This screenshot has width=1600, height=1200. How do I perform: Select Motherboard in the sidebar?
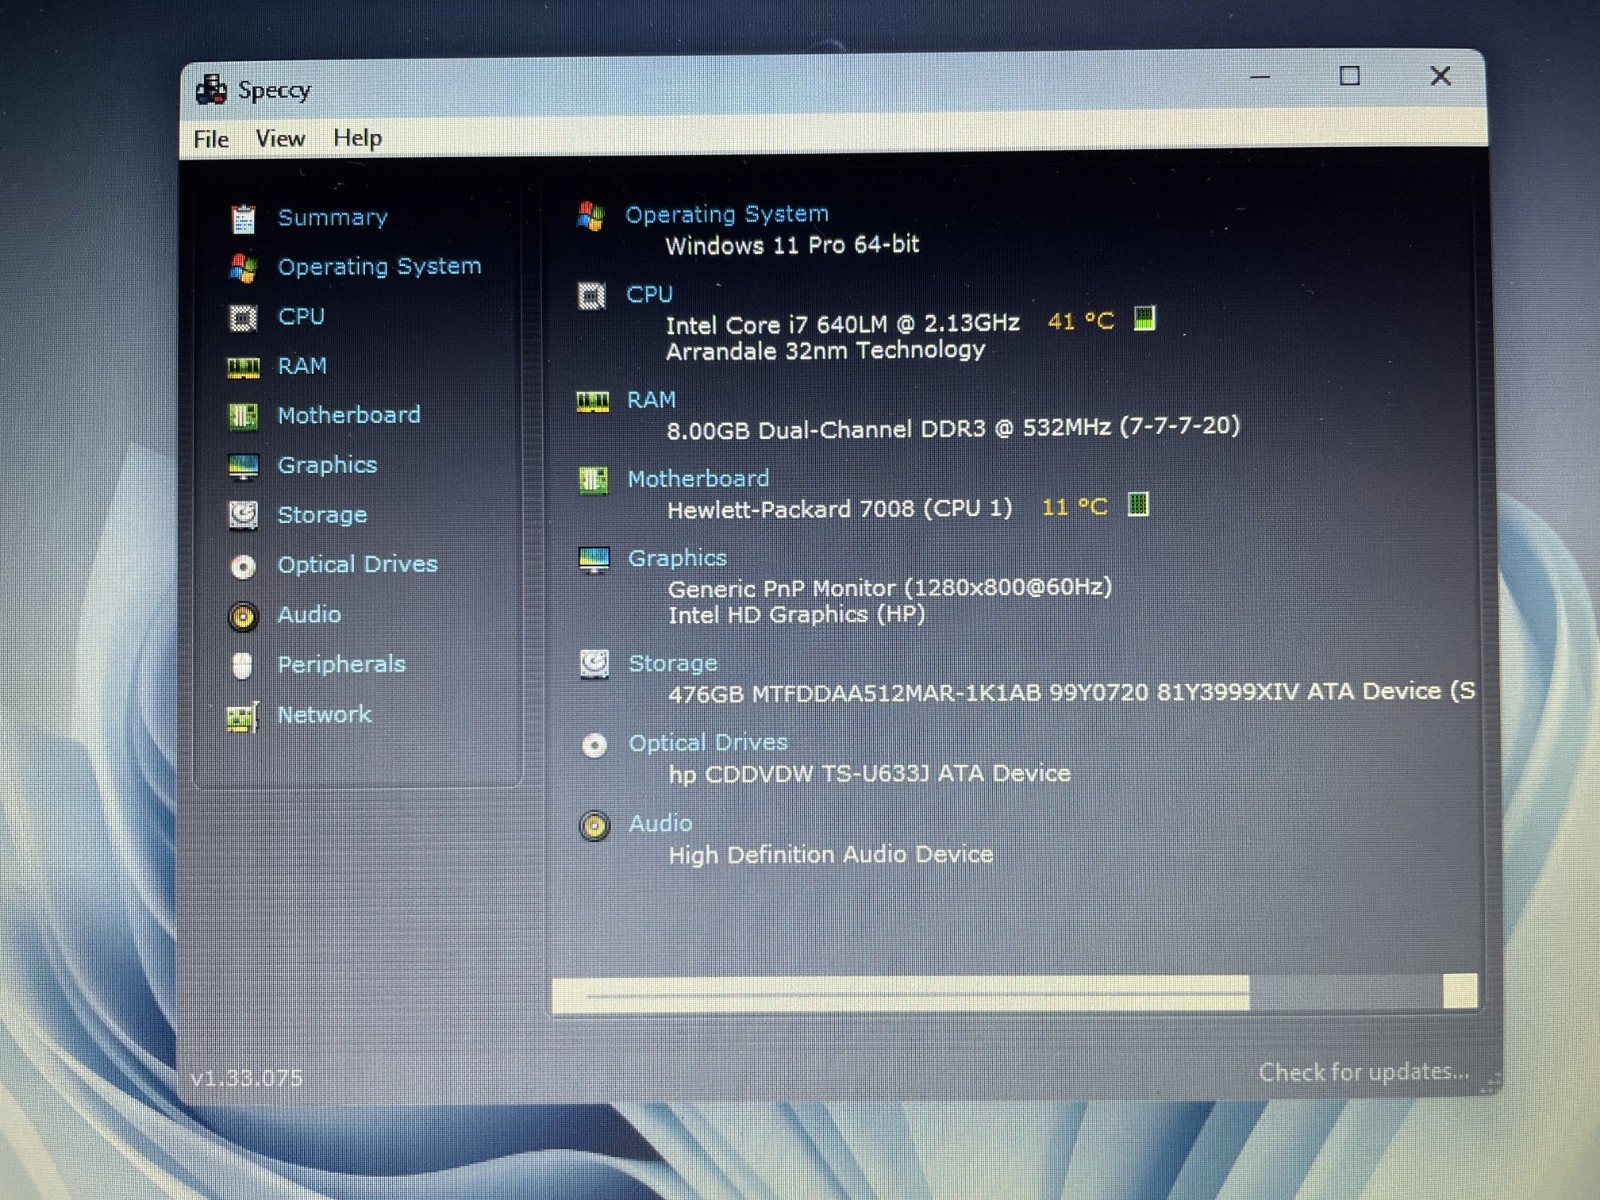[349, 415]
